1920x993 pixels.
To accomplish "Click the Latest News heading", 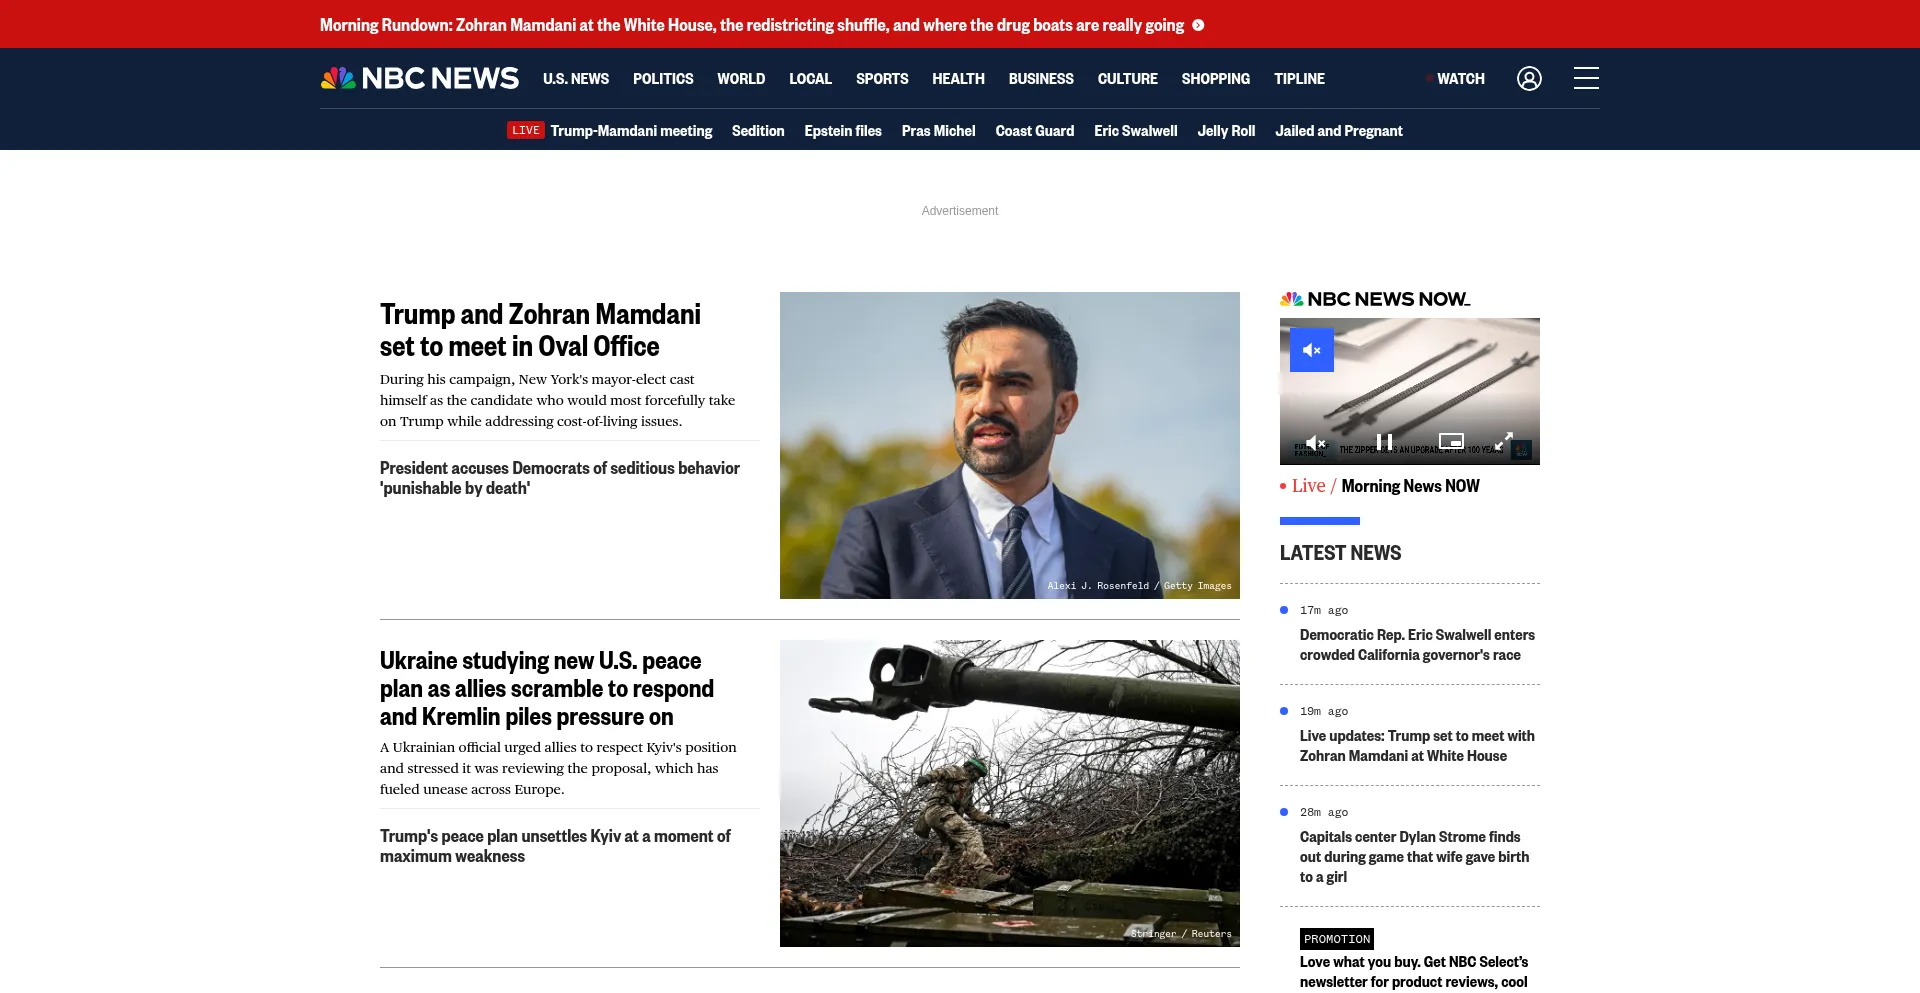I will pyautogui.click(x=1340, y=553).
